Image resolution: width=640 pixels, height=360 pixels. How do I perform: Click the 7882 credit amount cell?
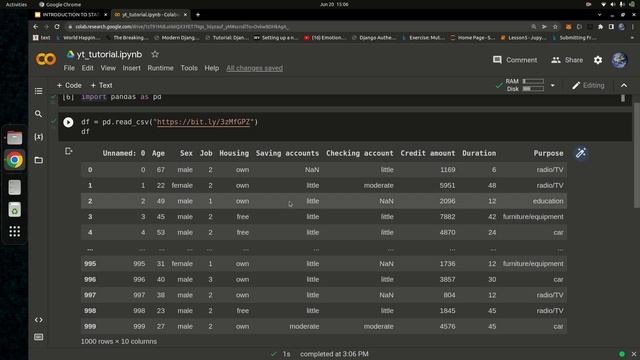point(447,217)
